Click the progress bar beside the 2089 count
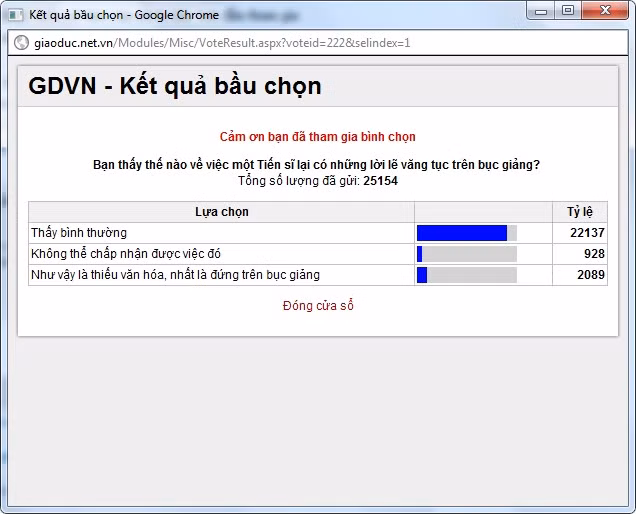This screenshot has width=636, height=514. pos(466,274)
